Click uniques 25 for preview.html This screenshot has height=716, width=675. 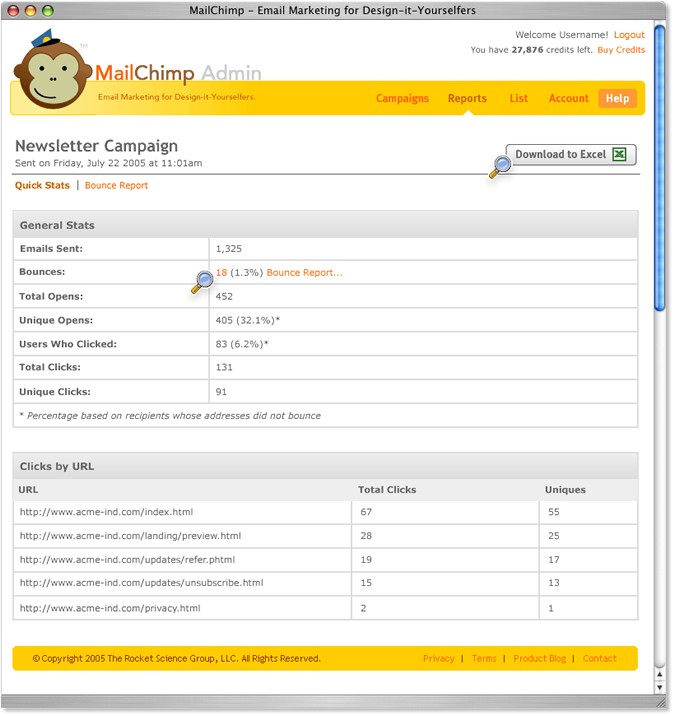[x=554, y=536]
